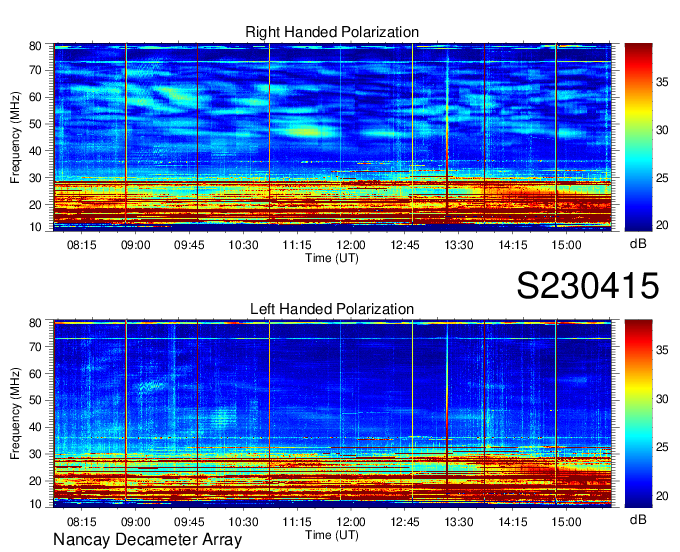Click the 60 frequency tick on bottom plot

(35, 374)
